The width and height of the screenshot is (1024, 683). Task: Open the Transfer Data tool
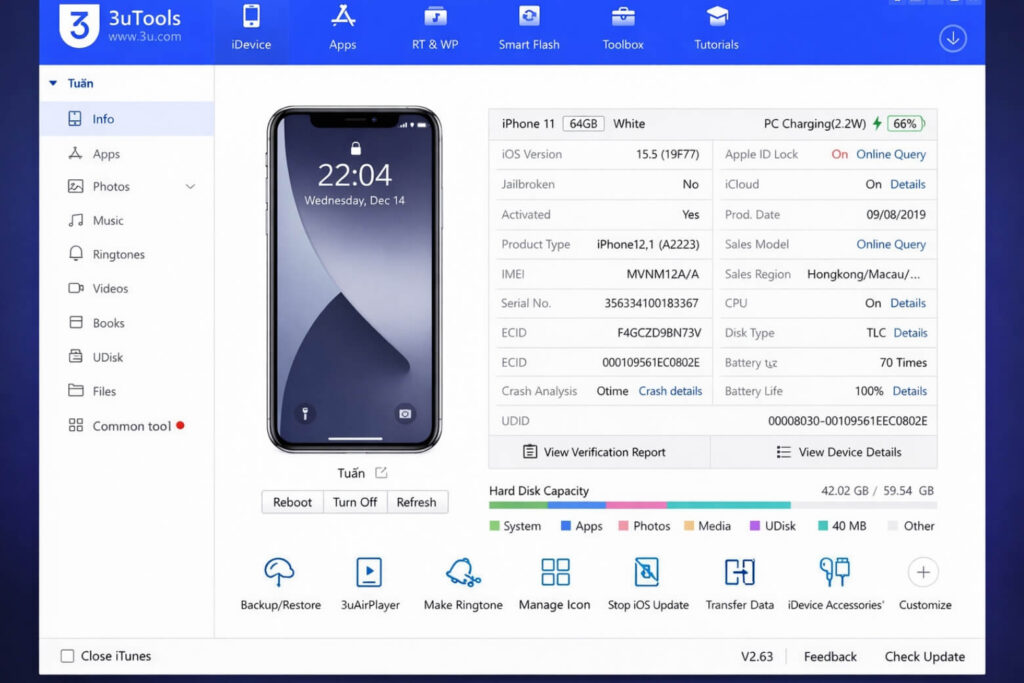739,573
